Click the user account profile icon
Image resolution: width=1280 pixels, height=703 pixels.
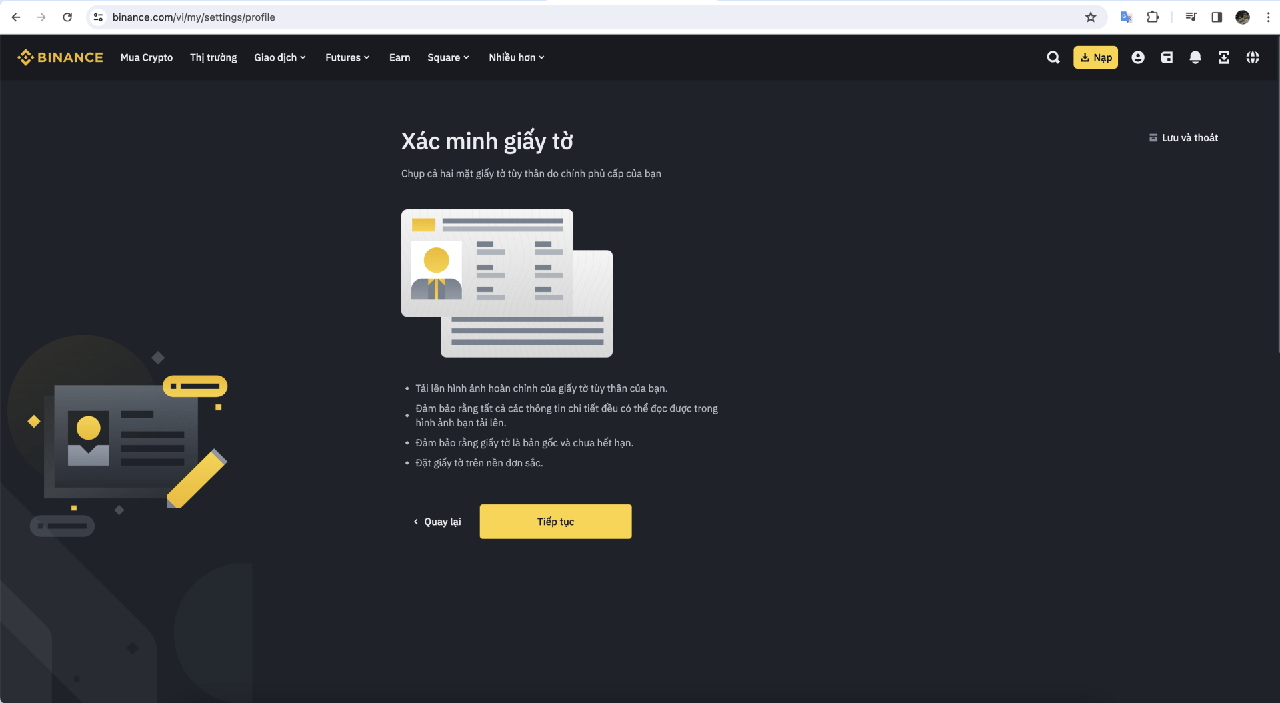pos(1138,58)
